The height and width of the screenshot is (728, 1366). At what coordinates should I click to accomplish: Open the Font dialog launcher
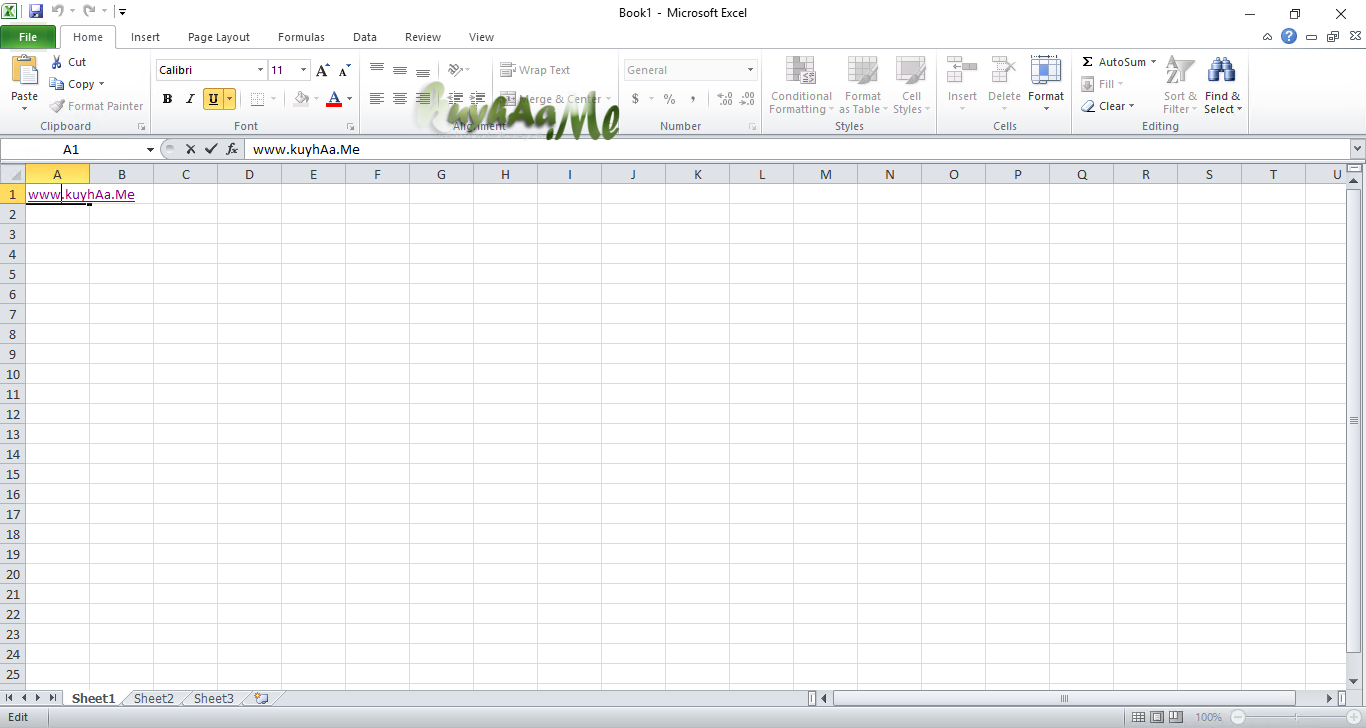(350, 127)
